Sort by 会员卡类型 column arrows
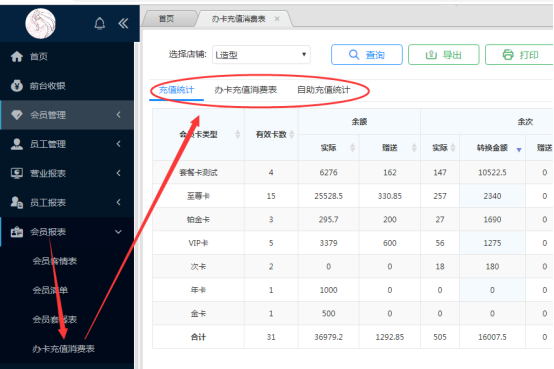554x369 pixels. coord(237,134)
